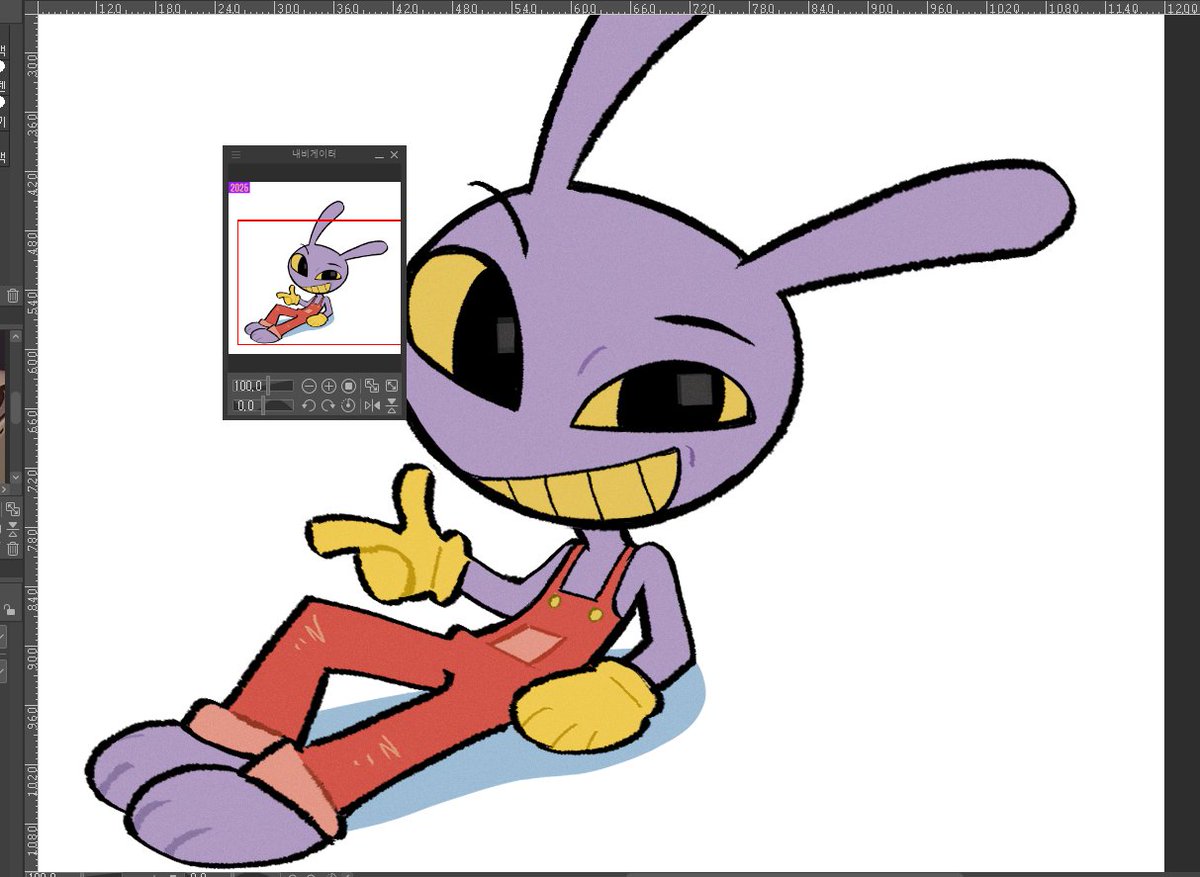Click the Navigator zoom slider
The width and height of the screenshot is (1200, 877).
(280, 386)
